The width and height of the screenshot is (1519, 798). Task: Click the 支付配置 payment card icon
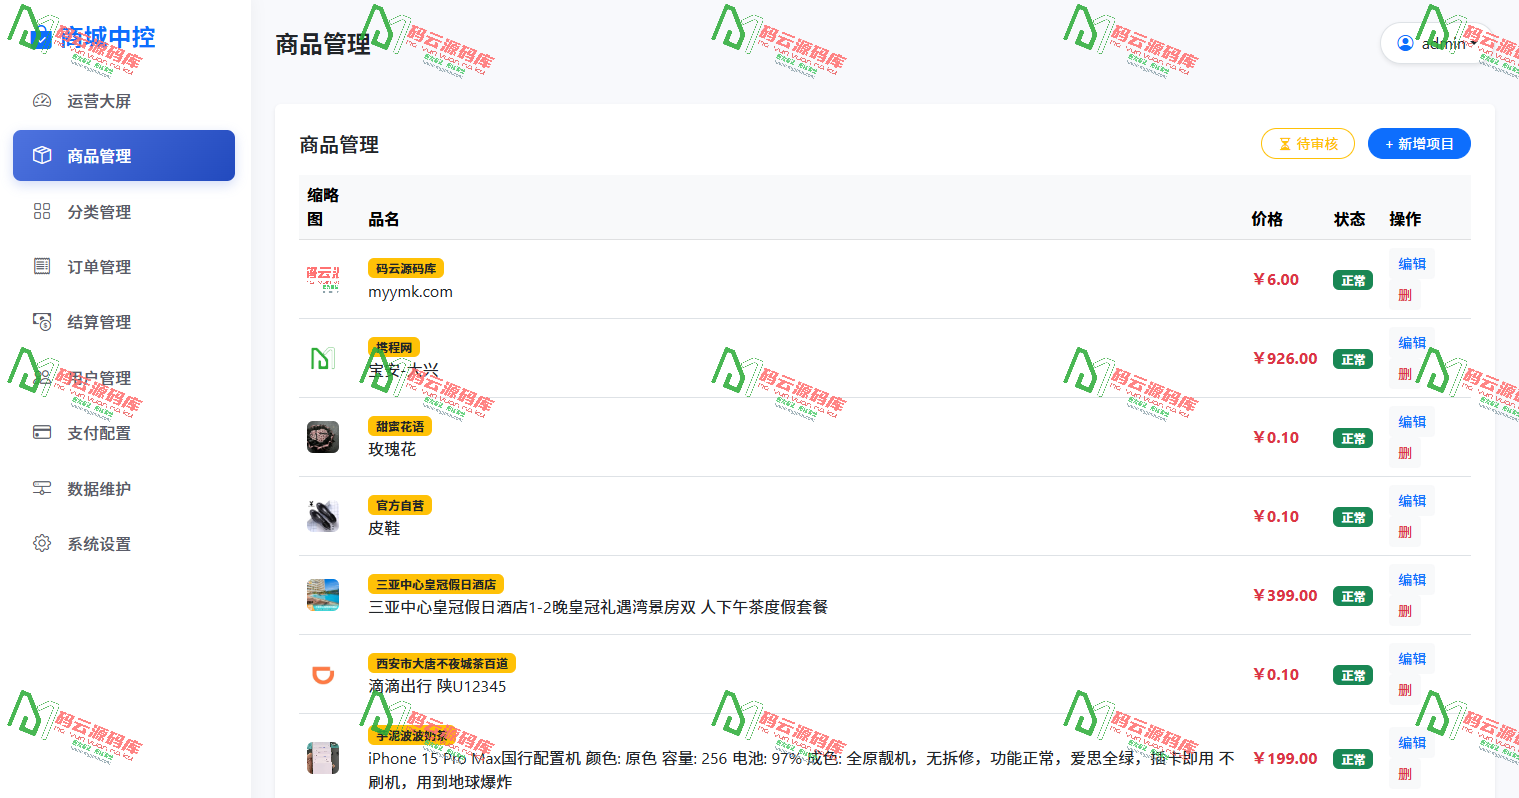coord(41,432)
